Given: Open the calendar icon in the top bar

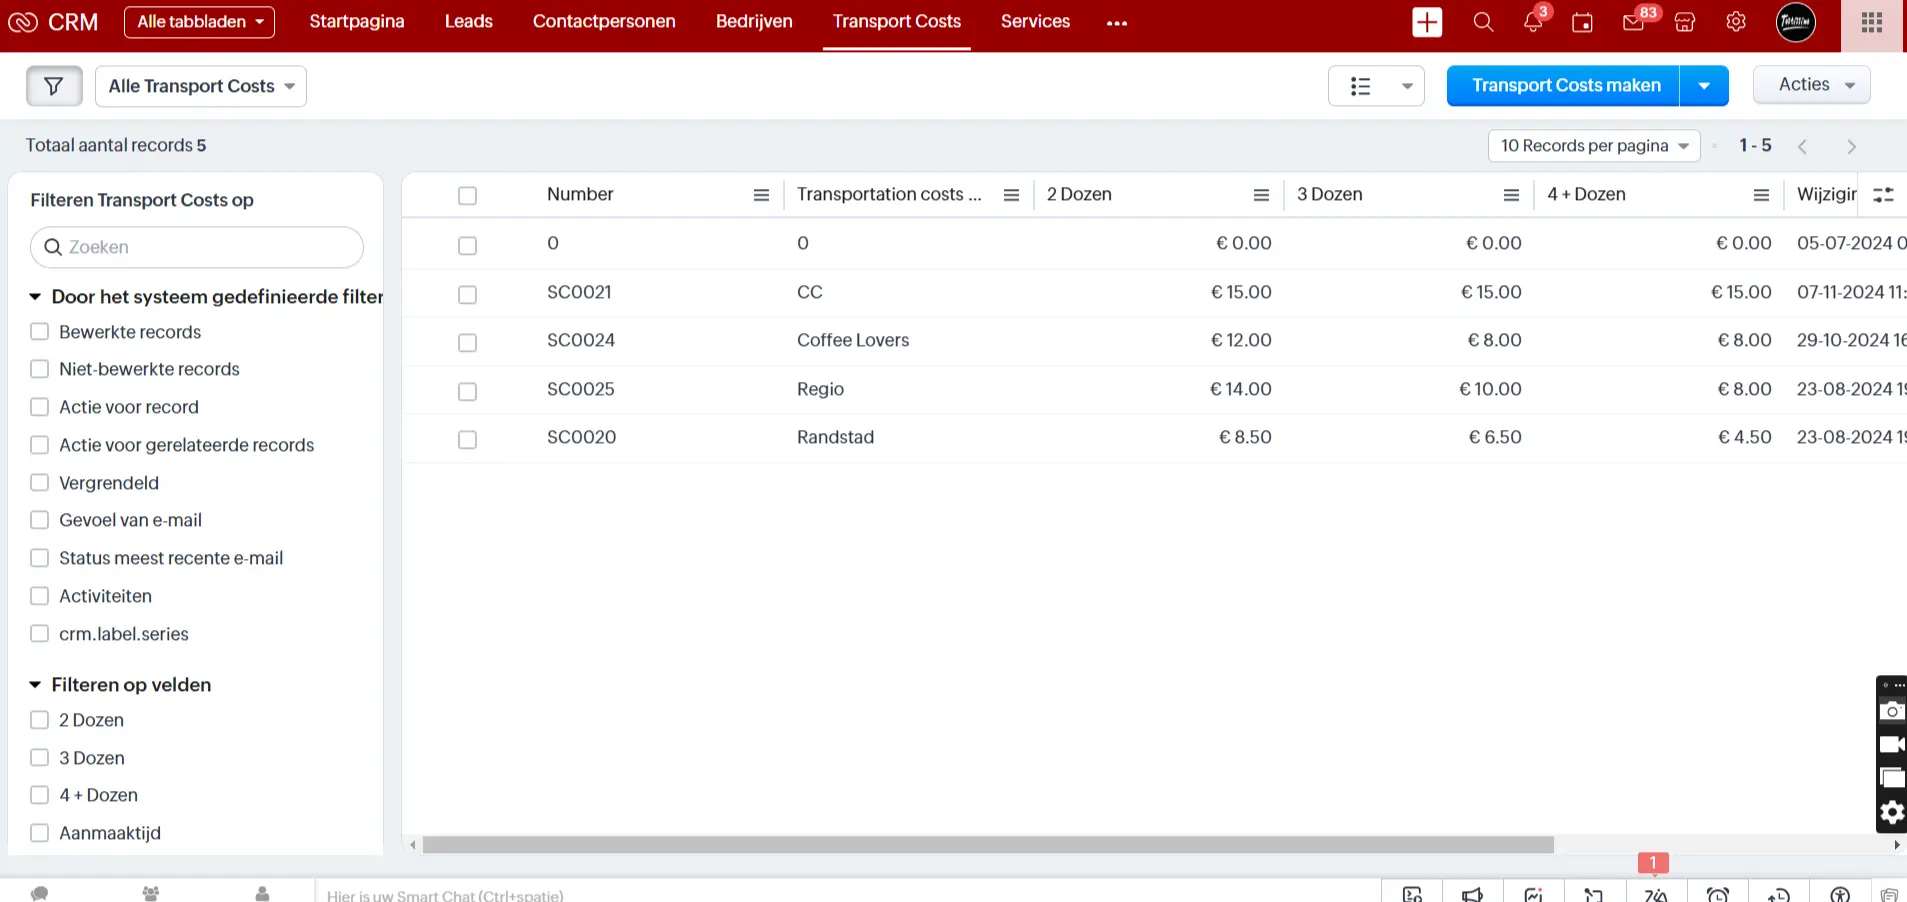Looking at the screenshot, I should (1583, 22).
